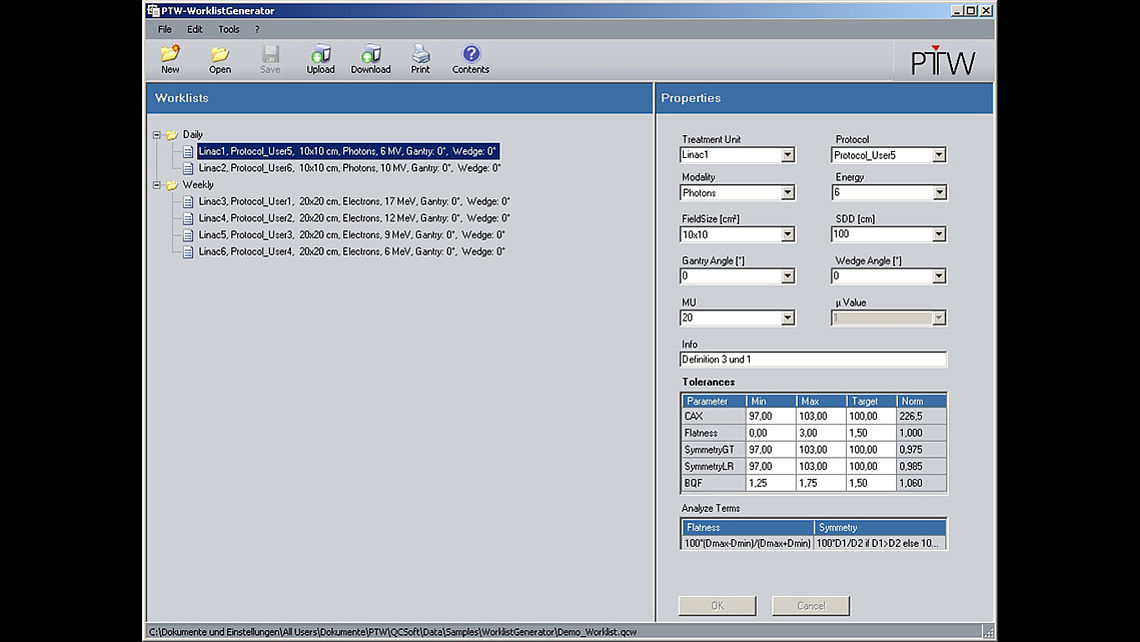This screenshot has height=642, width=1140.
Task: Collapse the Weekly worklist folder
Action: click(156, 185)
